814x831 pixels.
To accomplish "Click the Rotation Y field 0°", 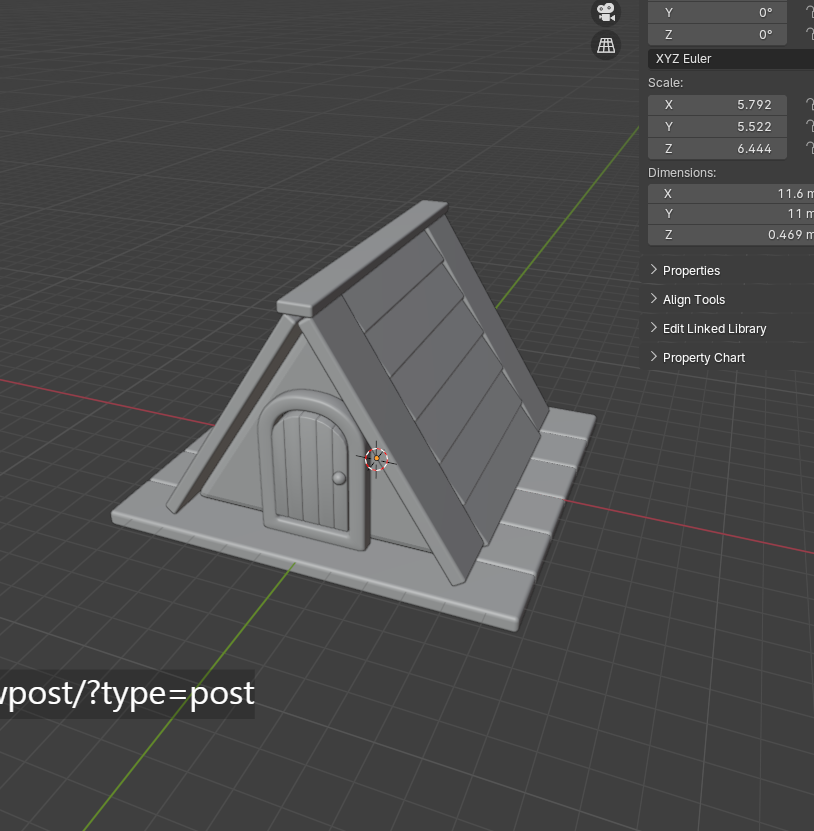I will coord(718,13).
